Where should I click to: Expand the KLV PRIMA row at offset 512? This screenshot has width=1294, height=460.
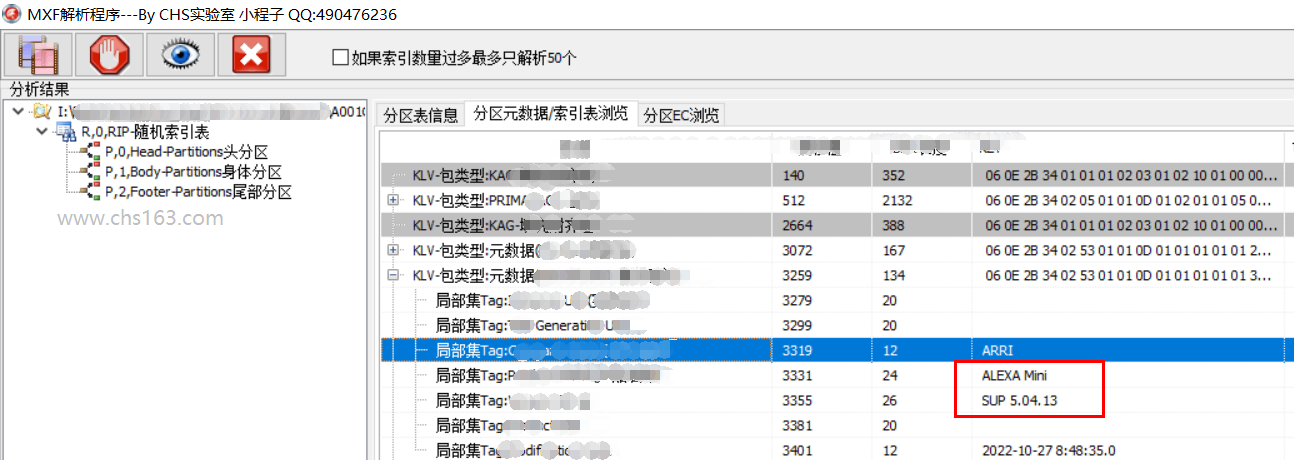[394, 200]
